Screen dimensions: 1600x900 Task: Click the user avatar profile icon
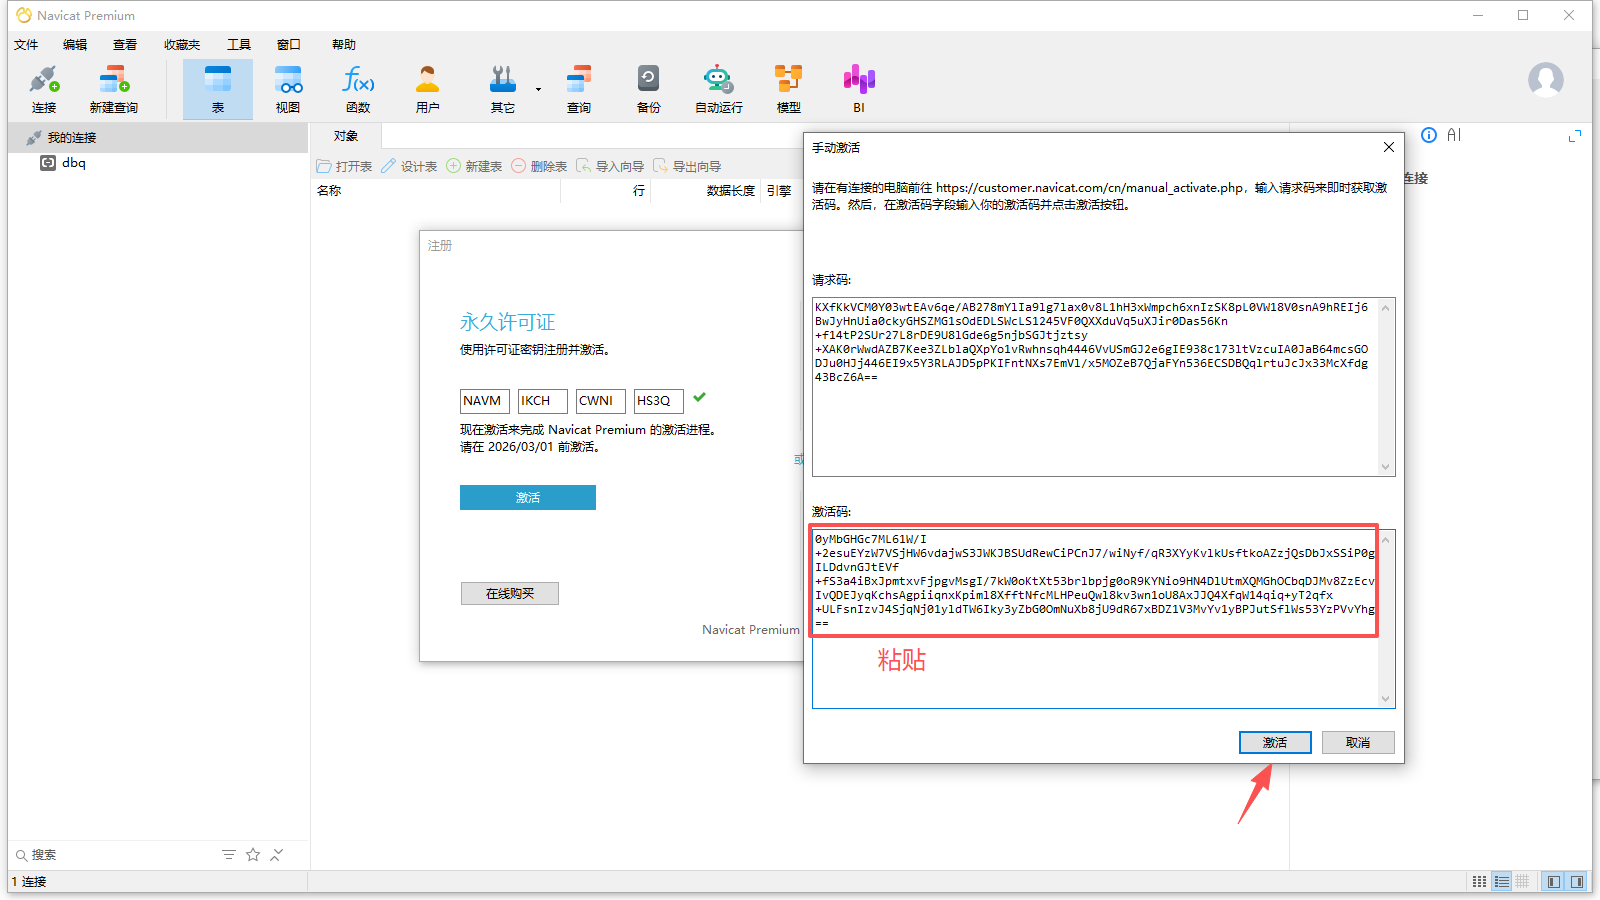pyautogui.click(x=1545, y=80)
